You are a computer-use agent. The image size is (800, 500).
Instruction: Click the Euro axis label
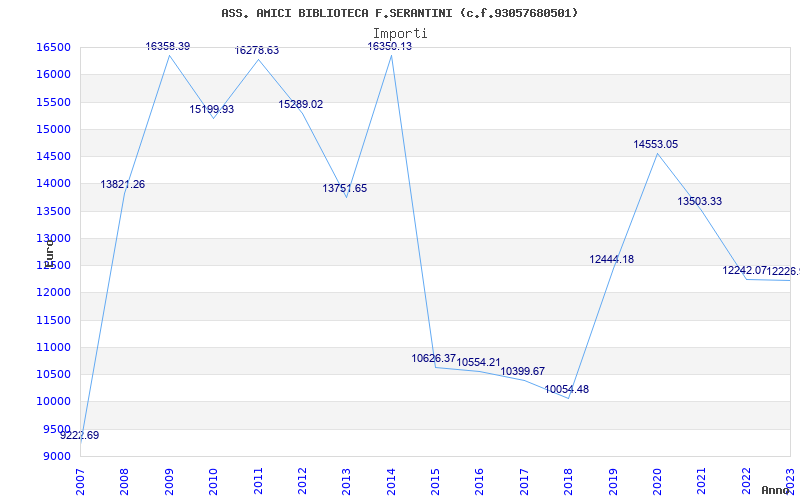[x=49, y=254]
